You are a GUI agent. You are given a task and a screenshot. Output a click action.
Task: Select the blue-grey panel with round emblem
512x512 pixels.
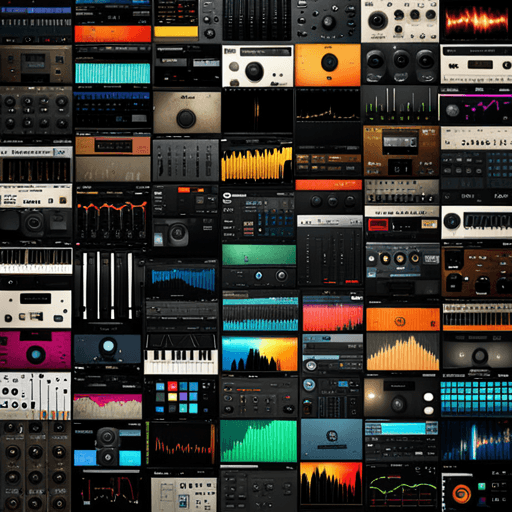coord(331,439)
